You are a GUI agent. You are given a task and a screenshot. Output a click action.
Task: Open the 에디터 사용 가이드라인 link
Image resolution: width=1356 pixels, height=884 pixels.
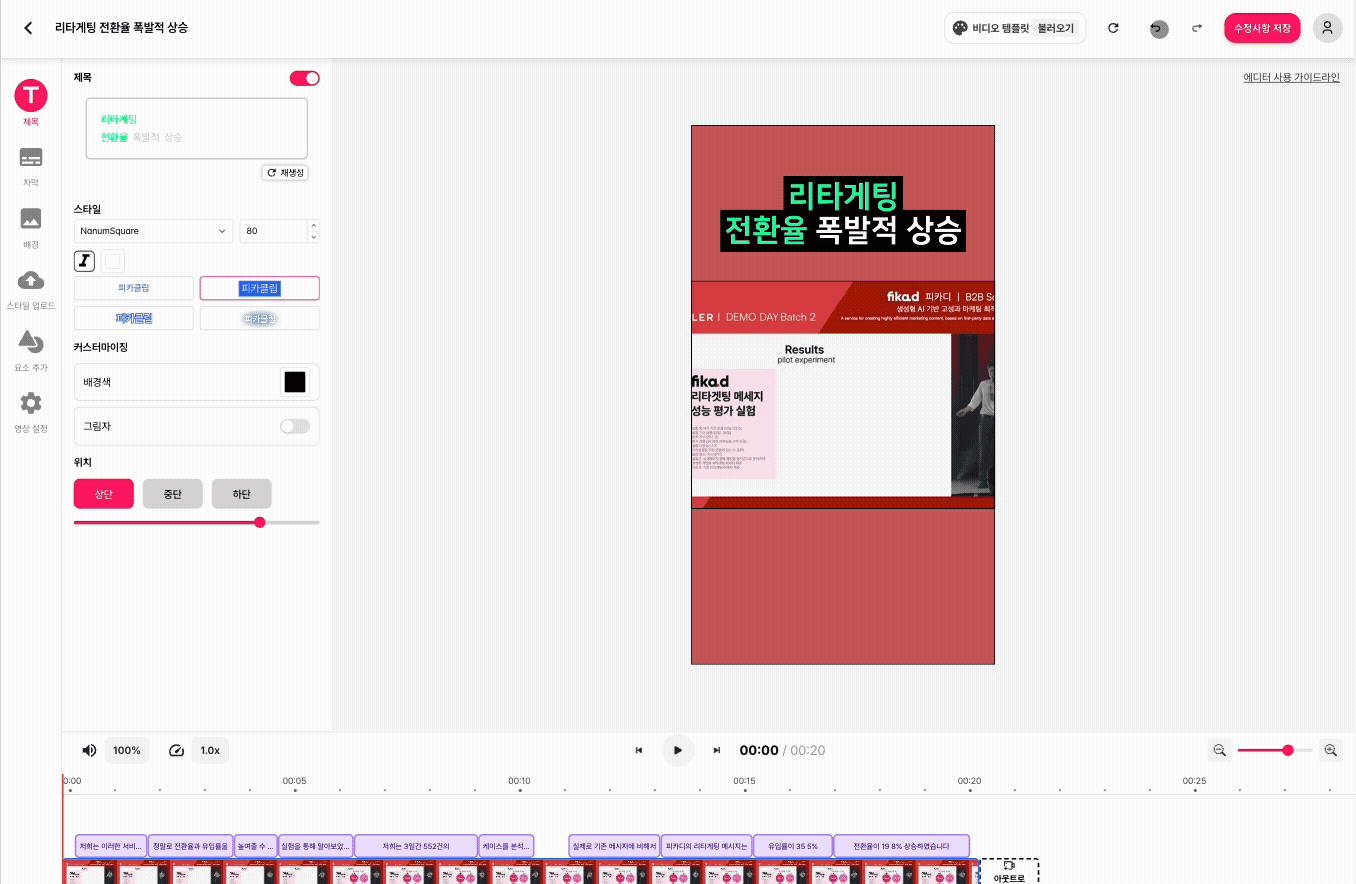point(1291,77)
